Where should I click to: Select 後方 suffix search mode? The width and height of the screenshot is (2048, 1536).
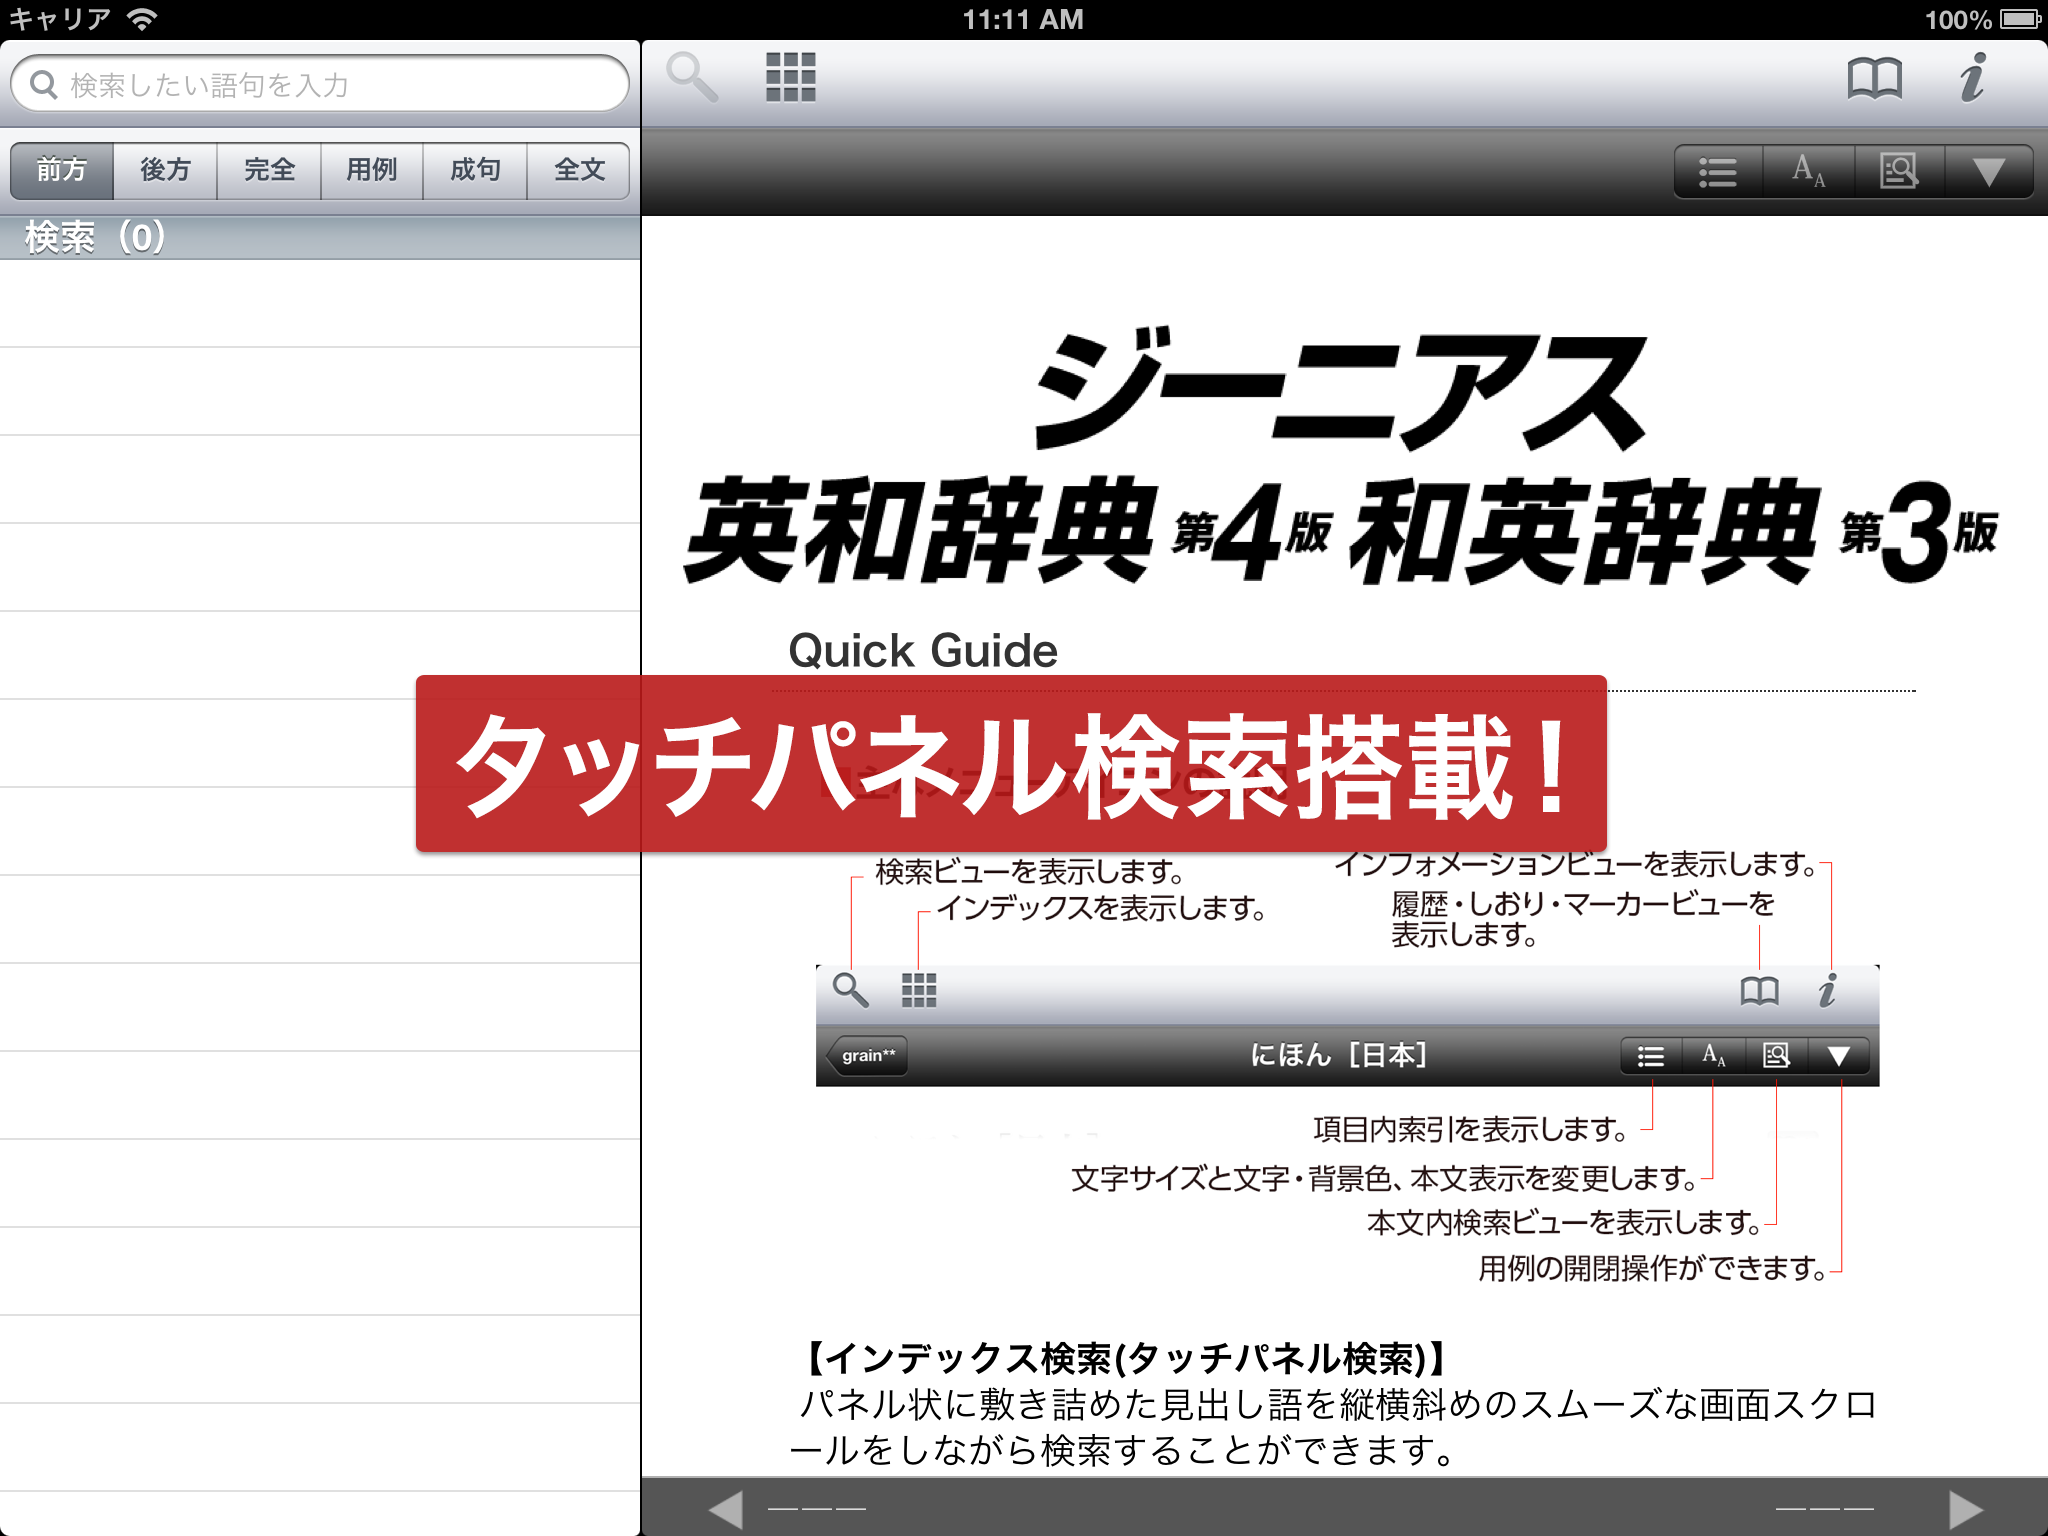click(165, 170)
